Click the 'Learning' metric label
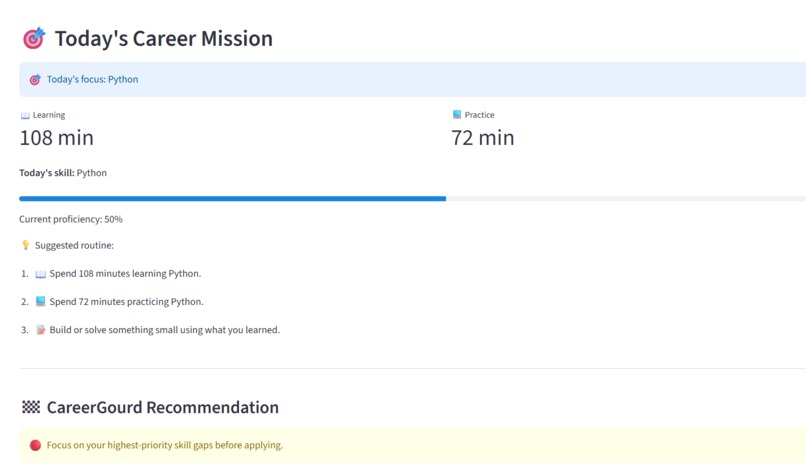Screen dimensions: 806x473 [x=49, y=115]
